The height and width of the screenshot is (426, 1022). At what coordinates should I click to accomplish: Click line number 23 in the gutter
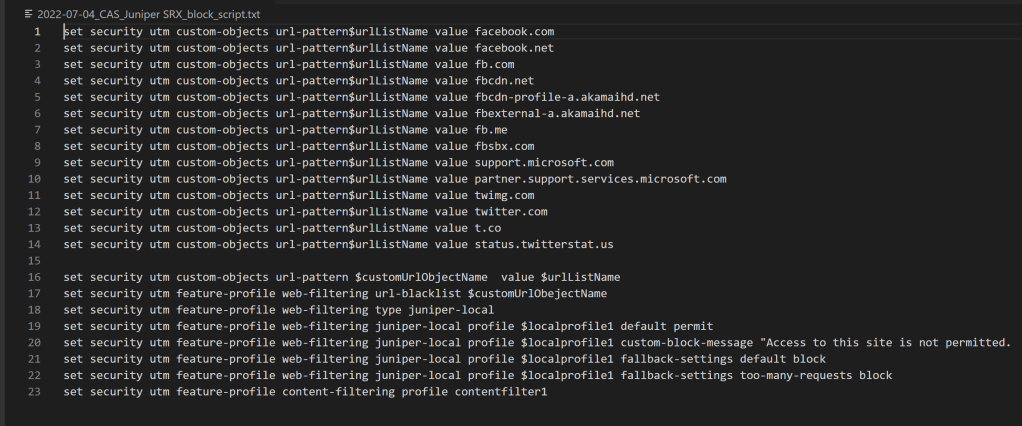[35, 391]
